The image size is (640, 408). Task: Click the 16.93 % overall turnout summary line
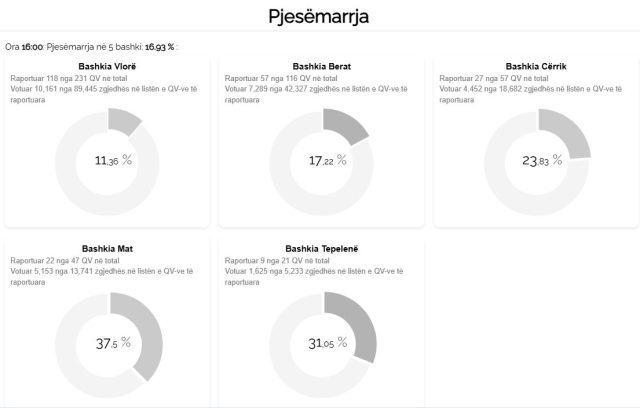pos(91,46)
